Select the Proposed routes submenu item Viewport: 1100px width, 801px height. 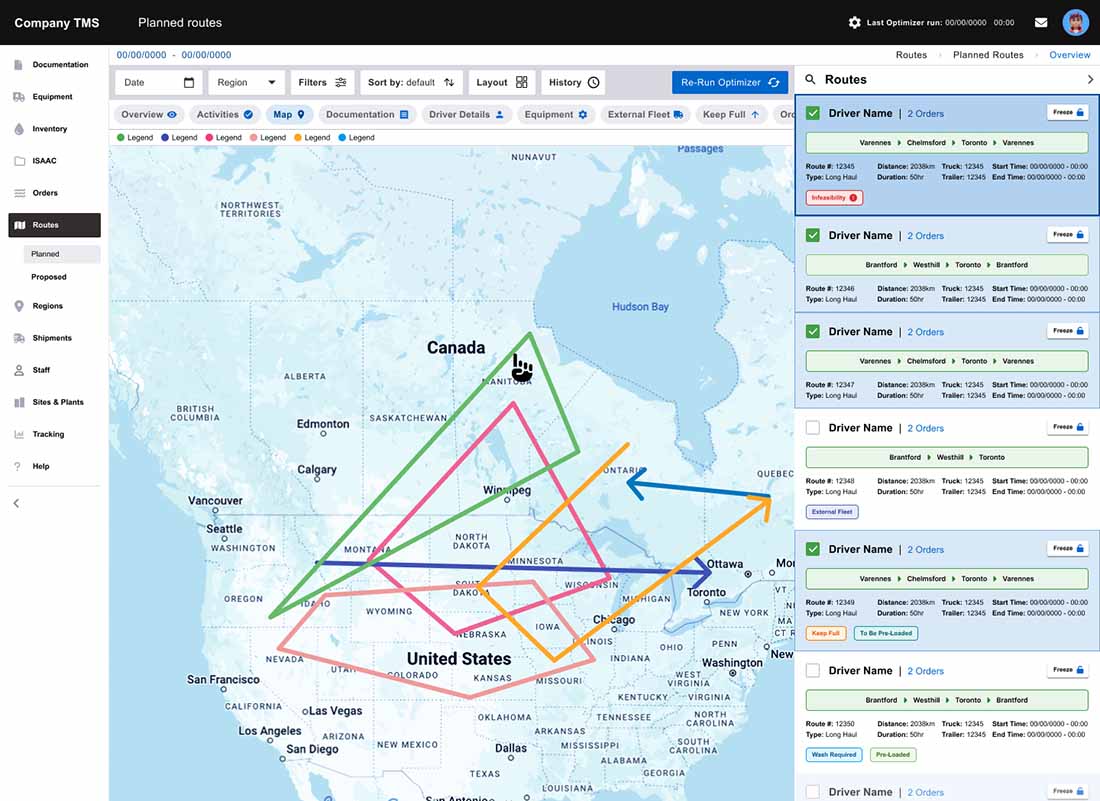click(x=49, y=277)
